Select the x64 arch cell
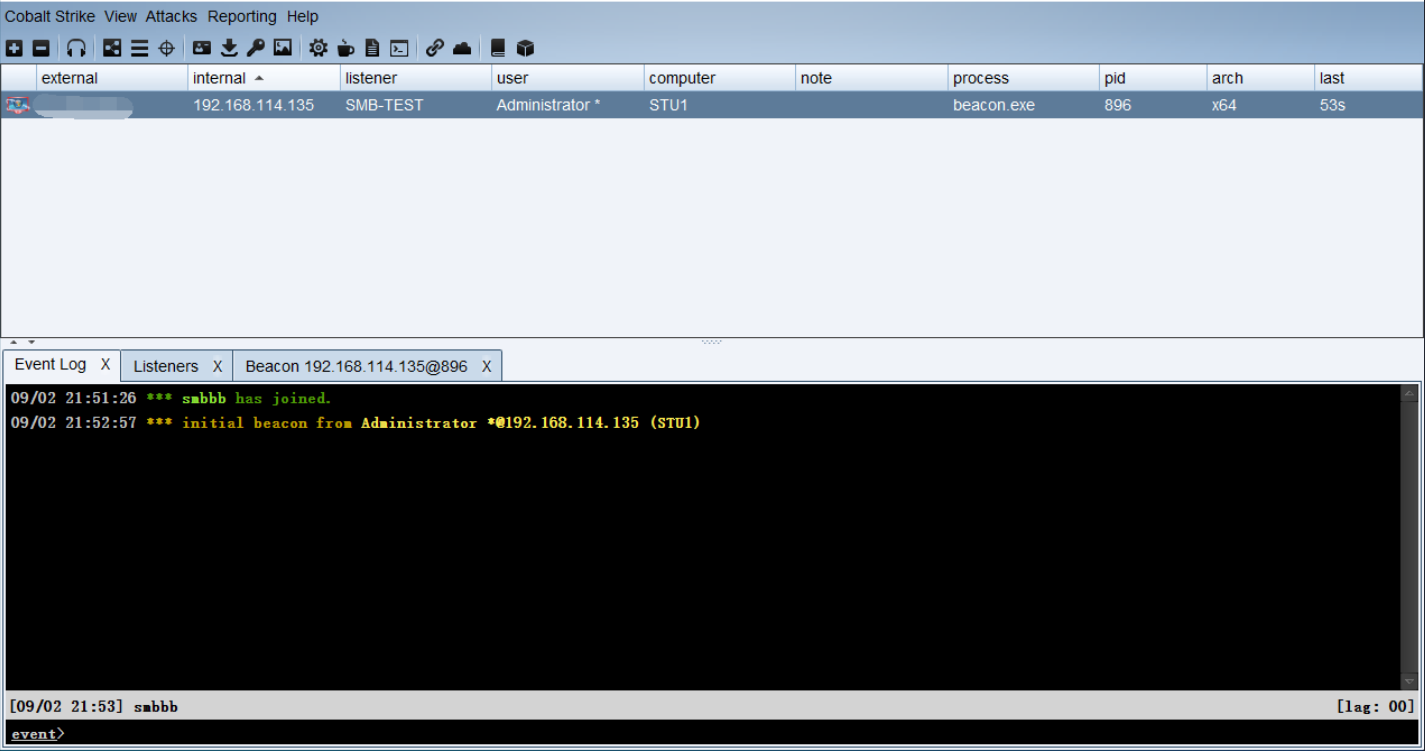This screenshot has width=1425, height=751. (1261, 105)
